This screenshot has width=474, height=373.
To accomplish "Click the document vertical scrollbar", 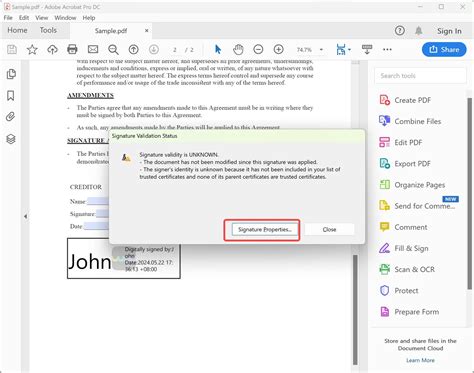I will click(x=356, y=310).
